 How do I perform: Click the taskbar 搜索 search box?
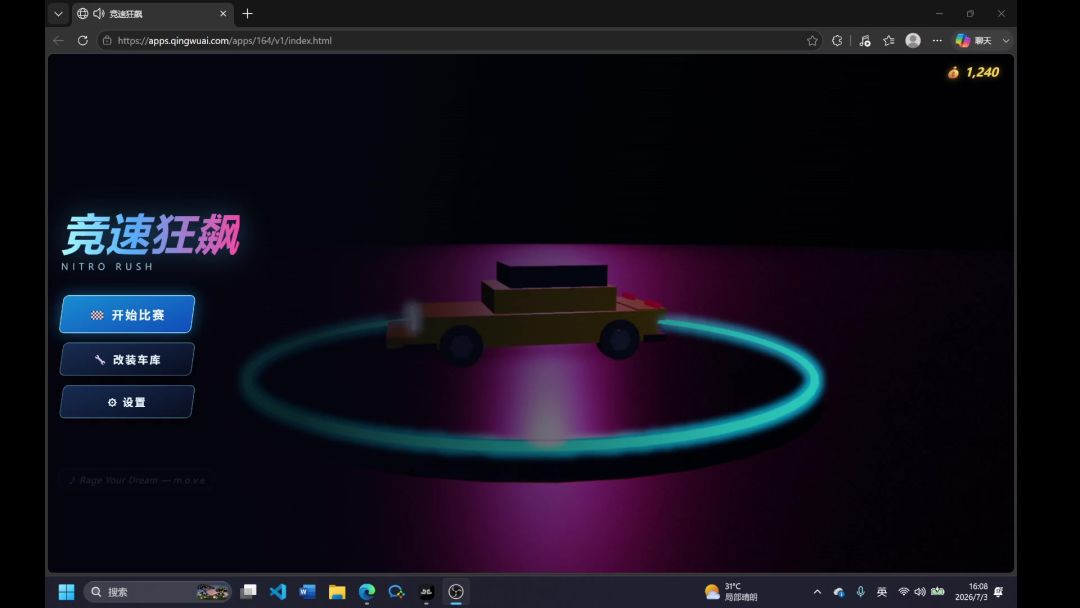[x=158, y=592]
